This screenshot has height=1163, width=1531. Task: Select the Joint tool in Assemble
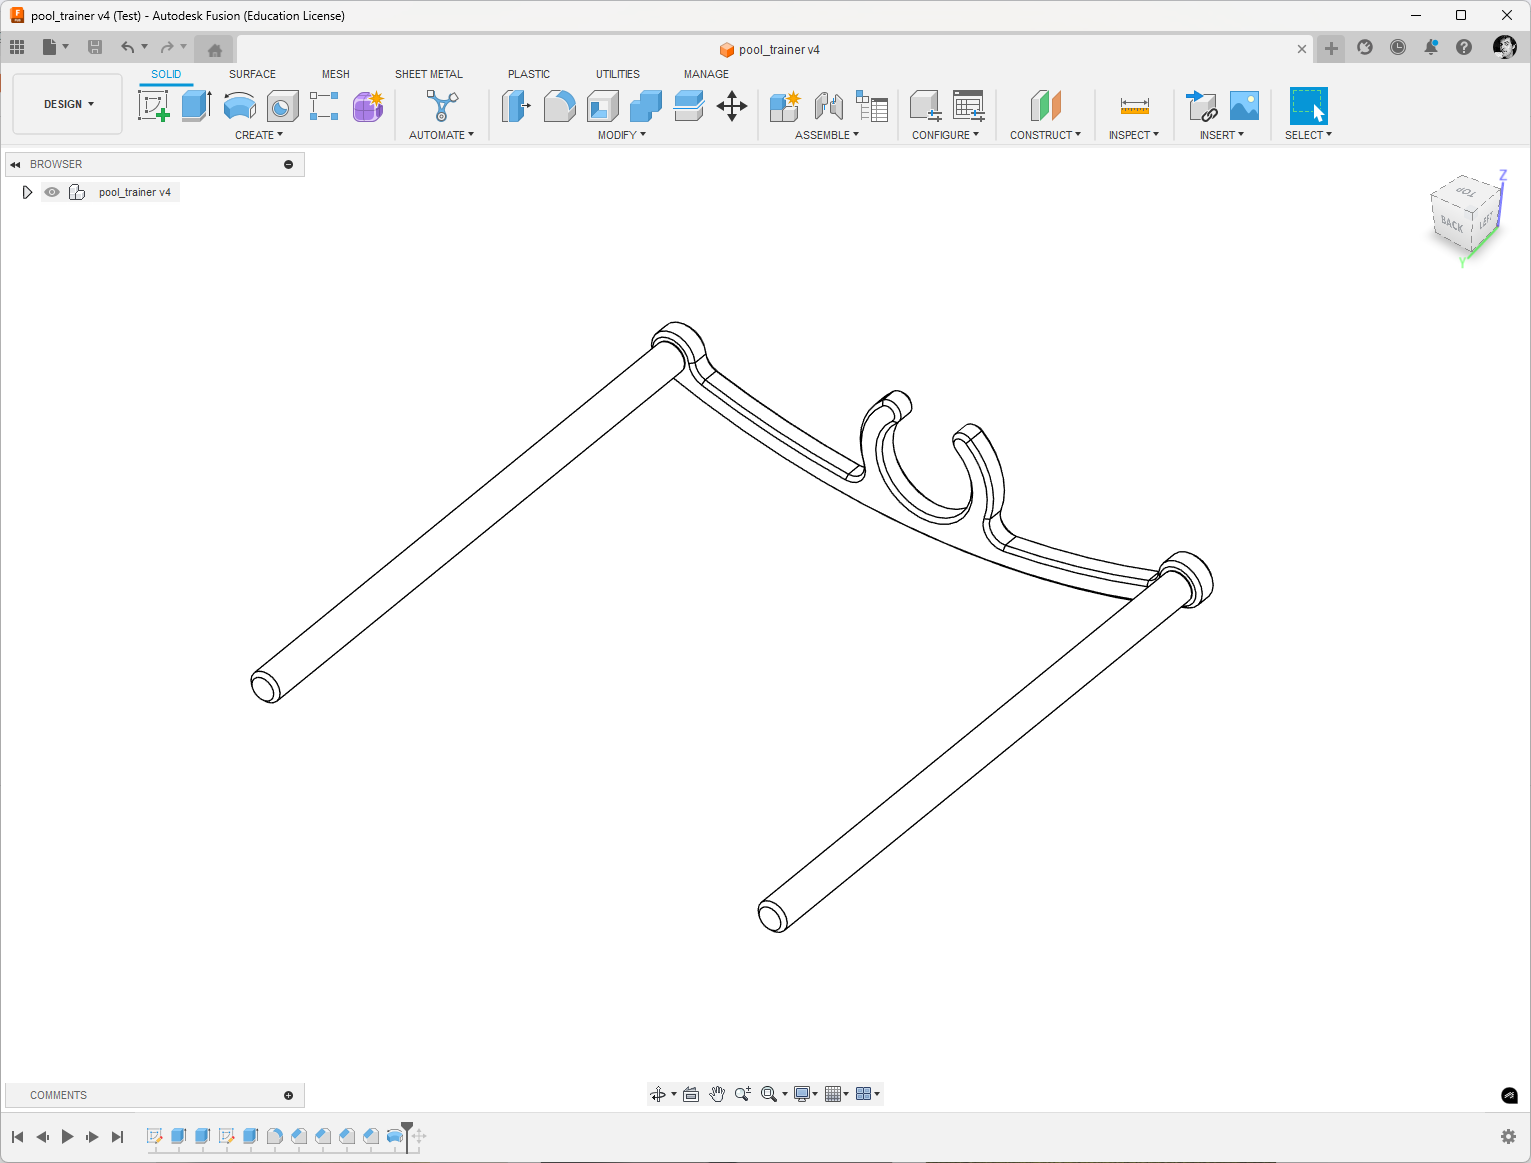[828, 105]
